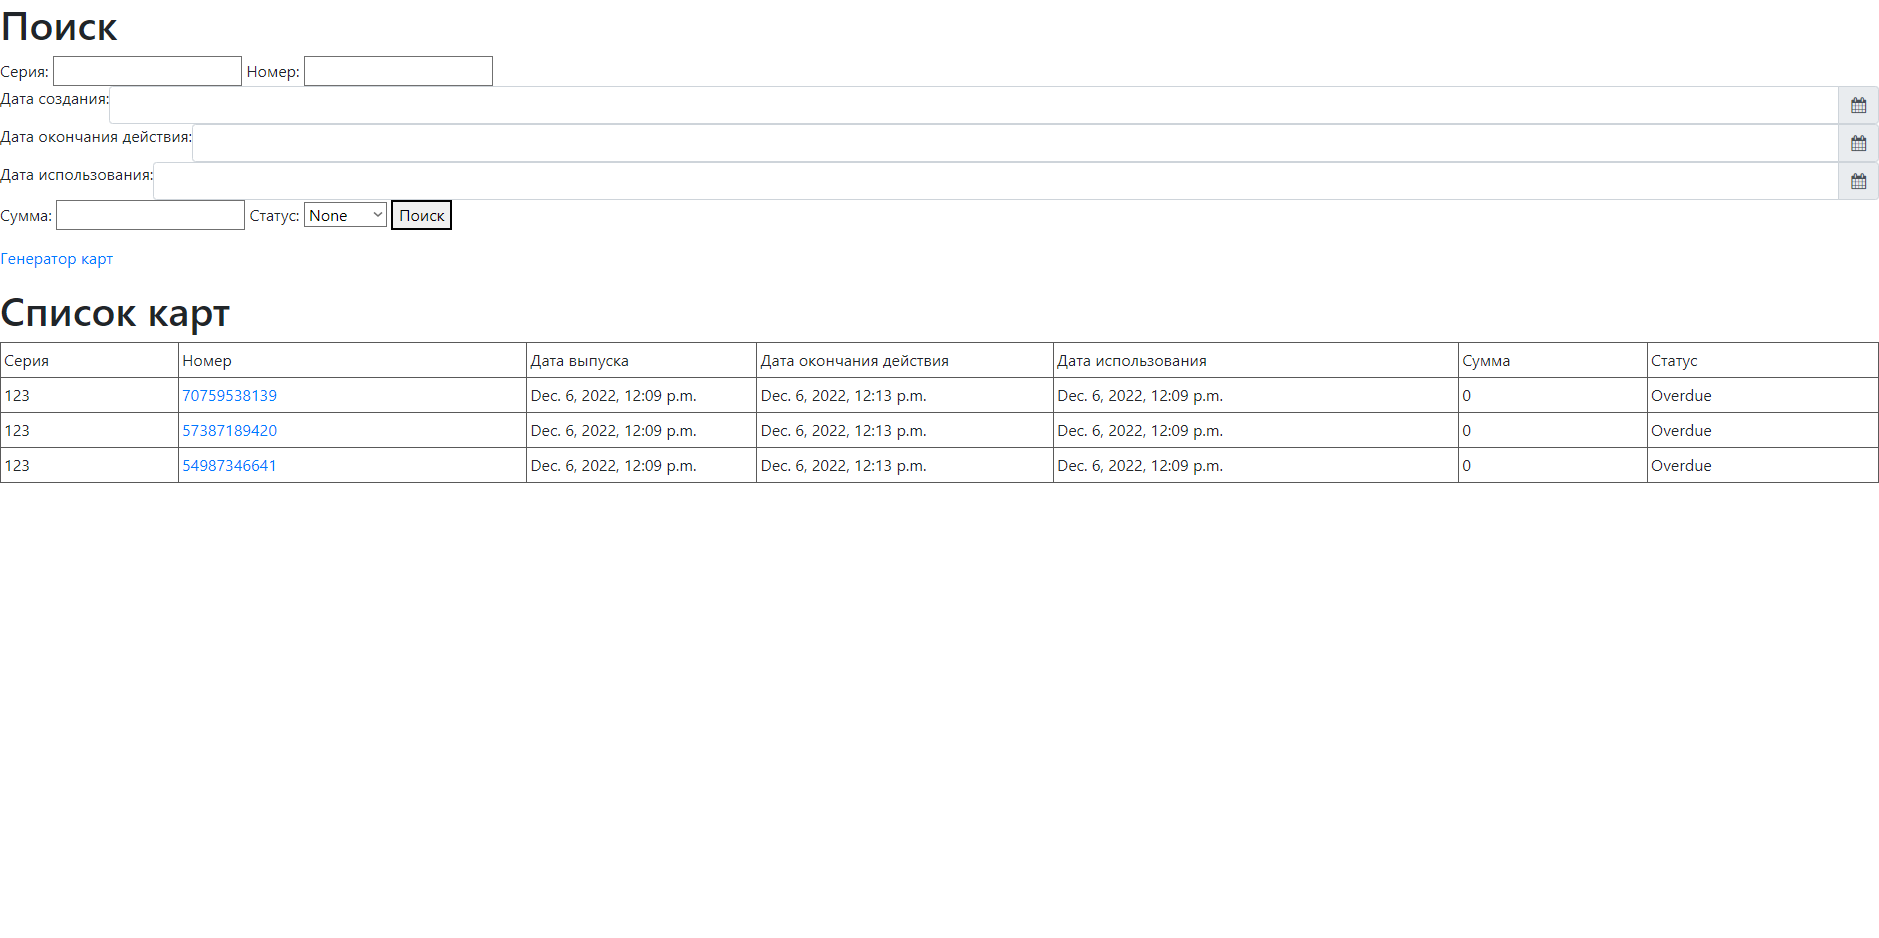Viewport: 1879px width, 938px height.
Task: Click into the Дата создания date field
Action: click(974, 105)
